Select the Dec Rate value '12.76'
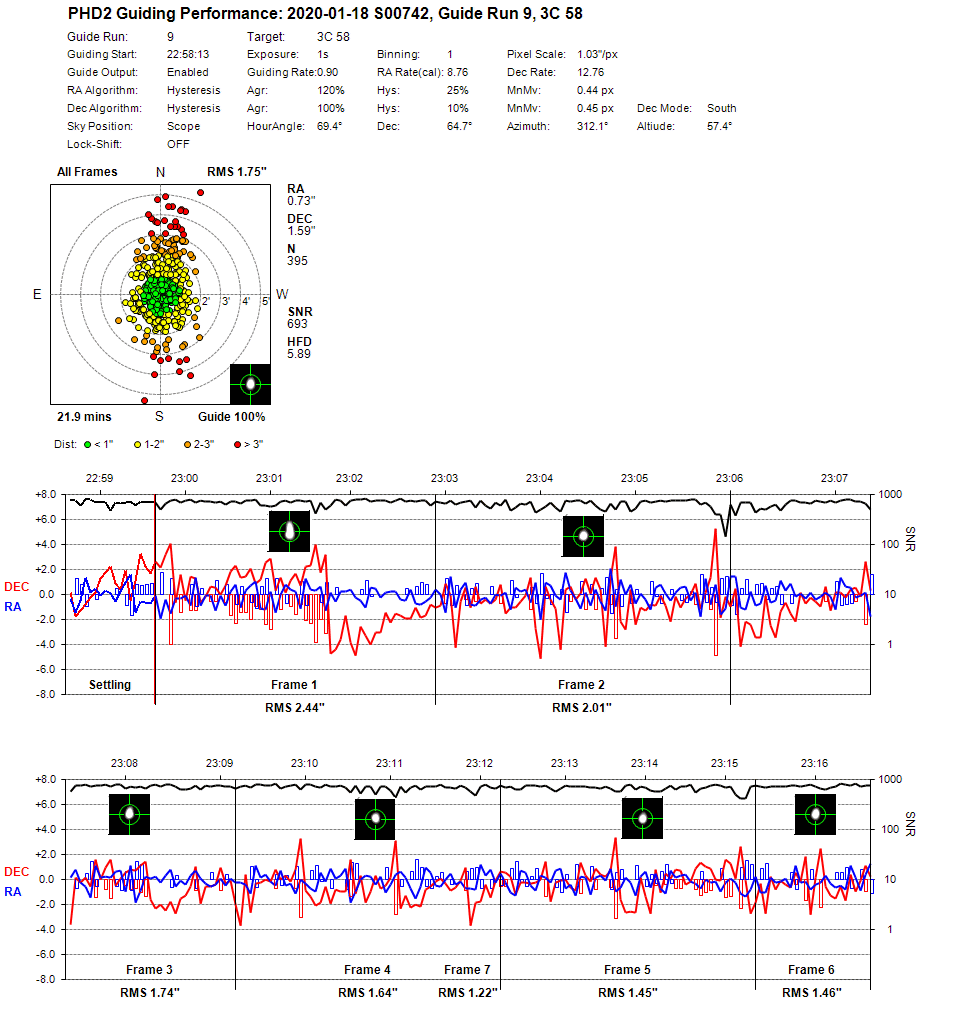 (x=591, y=72)
